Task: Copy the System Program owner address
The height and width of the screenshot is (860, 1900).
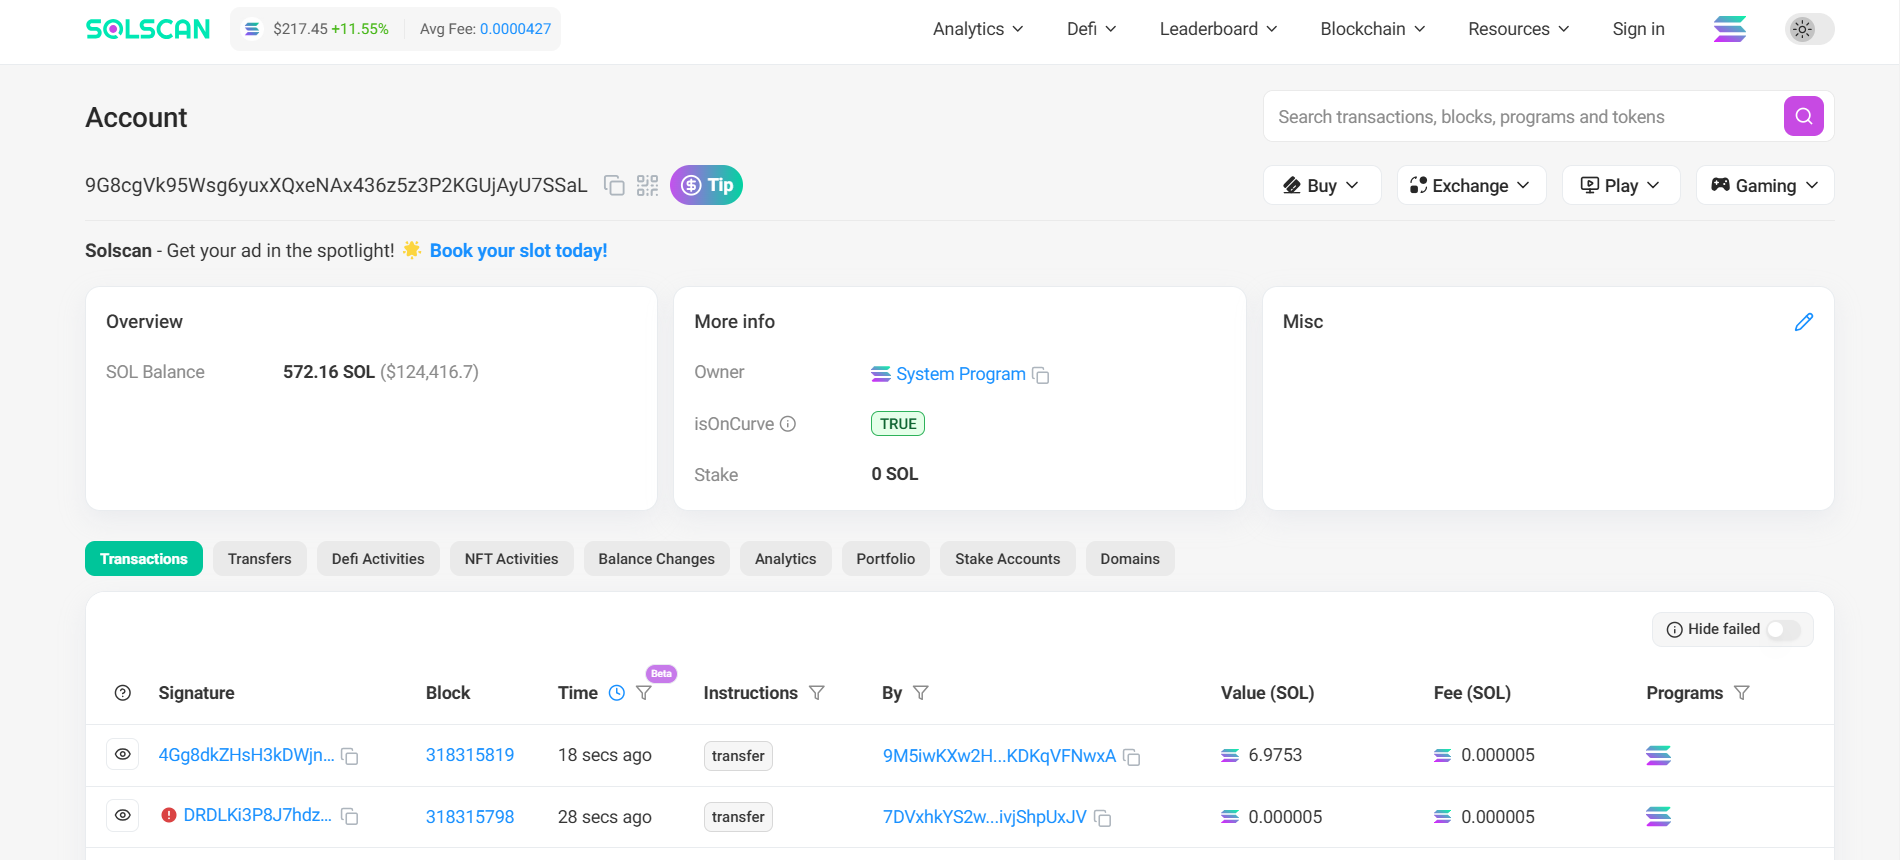Action: (1041, 375)
